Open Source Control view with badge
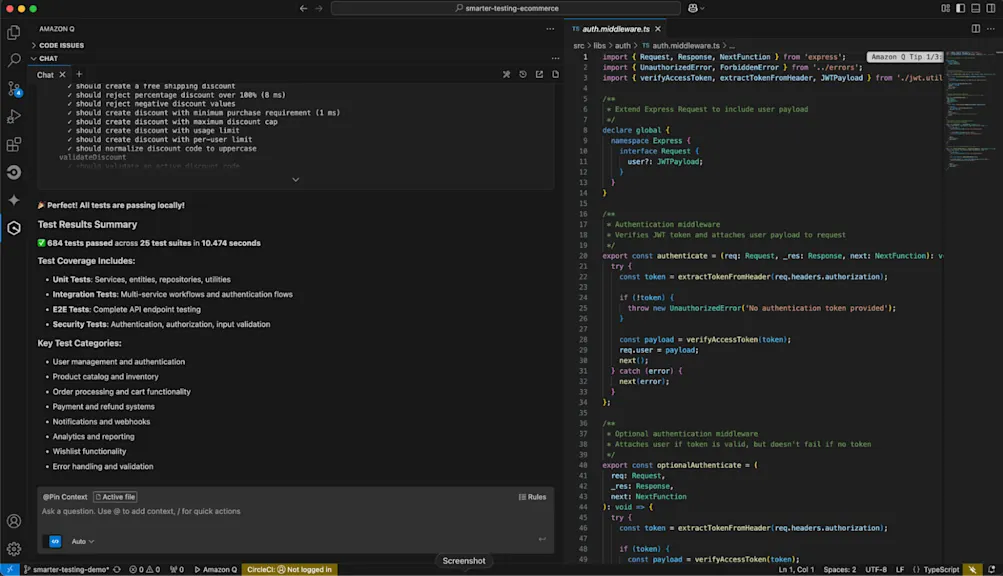This screenshot has width=1003, height=576. click(14, 89)
